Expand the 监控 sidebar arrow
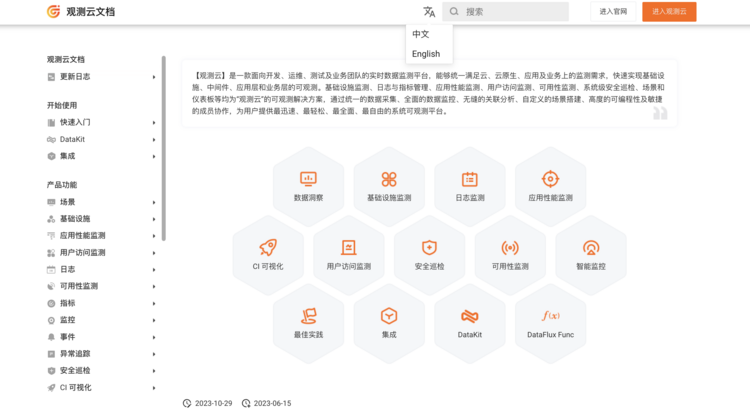750x417 pixels. (x=154, y=320)
